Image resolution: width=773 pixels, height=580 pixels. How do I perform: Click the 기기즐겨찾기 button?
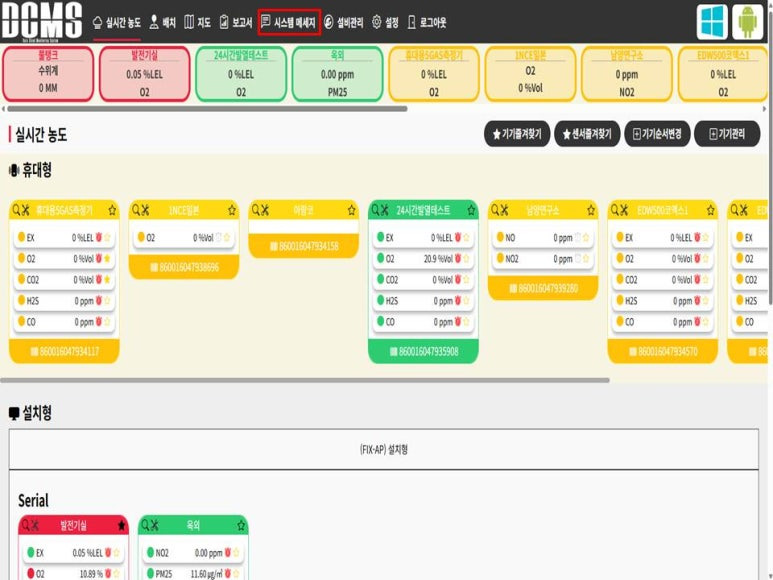pos(517,134)
